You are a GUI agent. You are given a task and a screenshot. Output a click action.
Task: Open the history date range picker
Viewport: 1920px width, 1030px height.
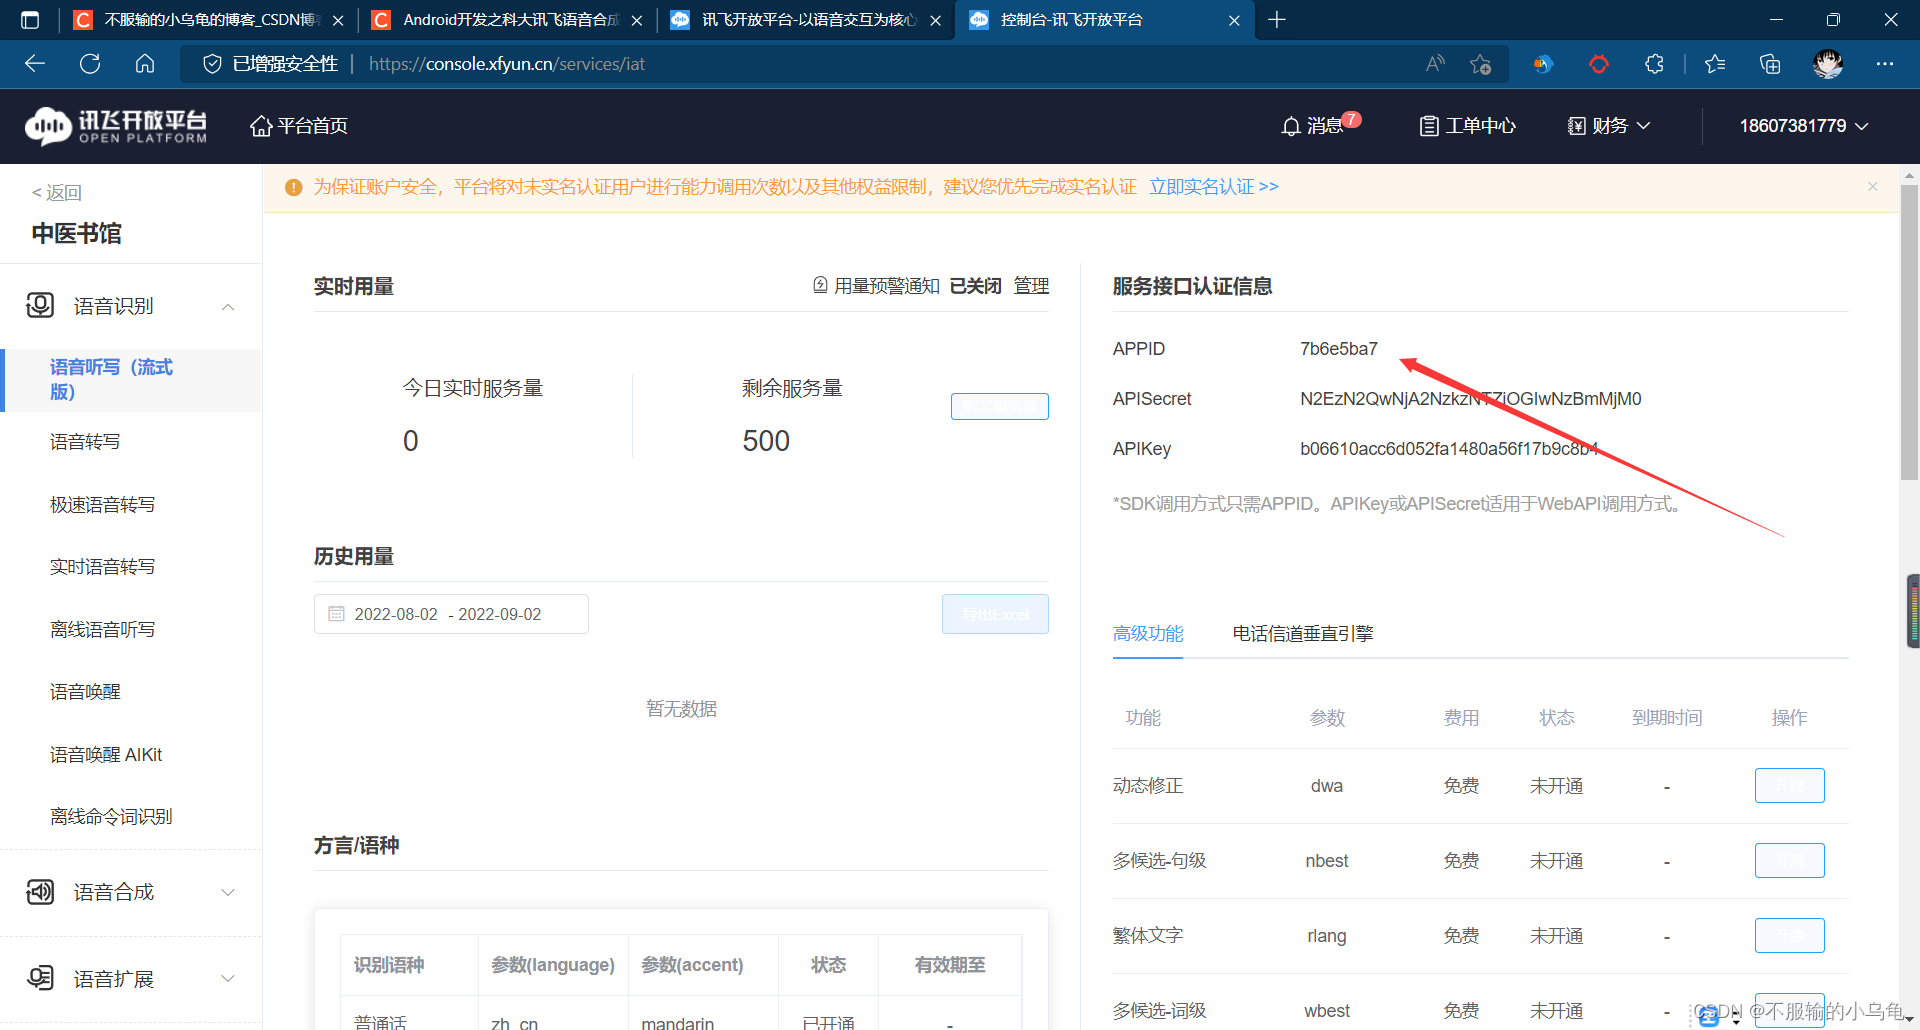(451, 614)
